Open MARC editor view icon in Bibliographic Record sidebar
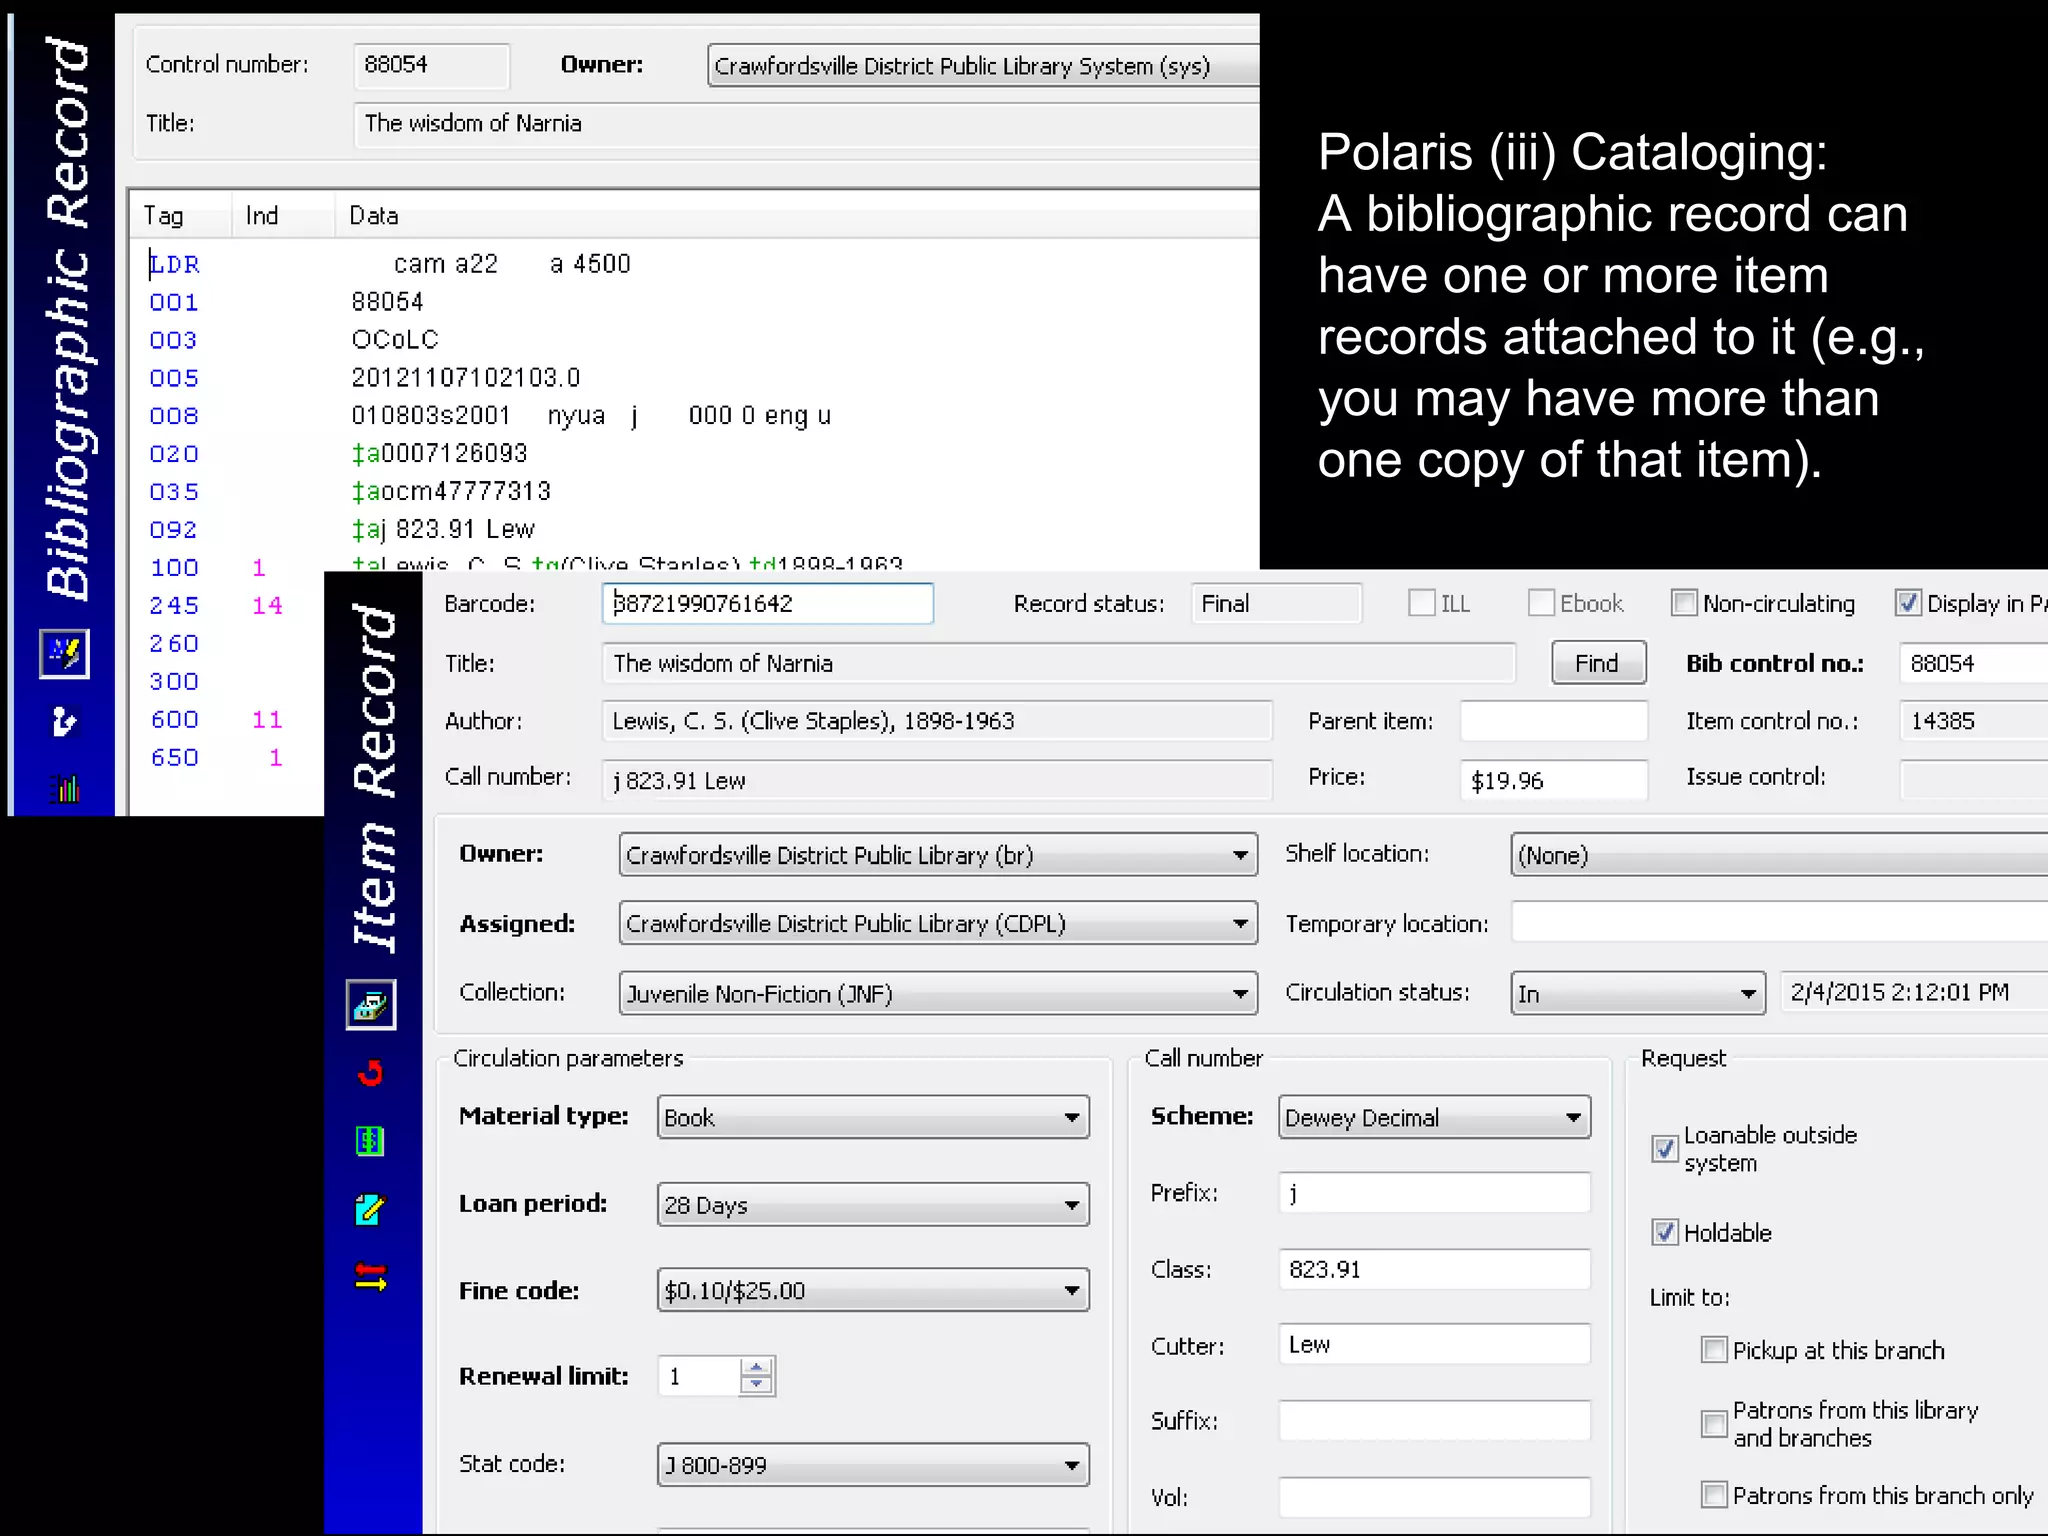Screen dimensions: 2048x1536 (x=65, y=654)
